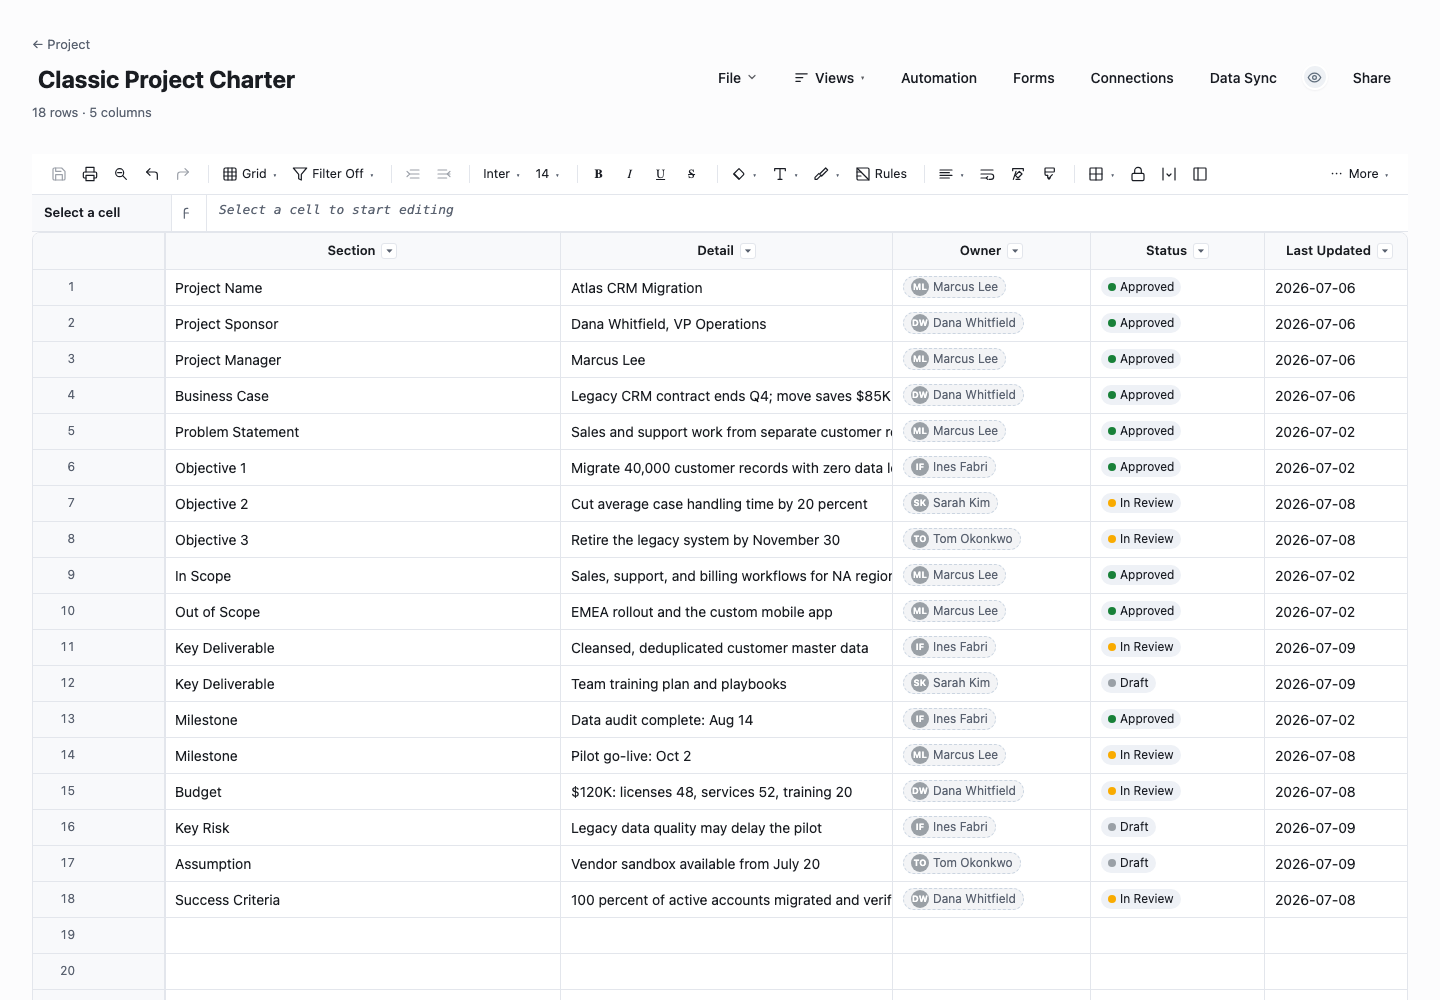The height and width of the screenshot is (1000, 1440).
Task: Increase indent with the indent icon
Action: 413,174
